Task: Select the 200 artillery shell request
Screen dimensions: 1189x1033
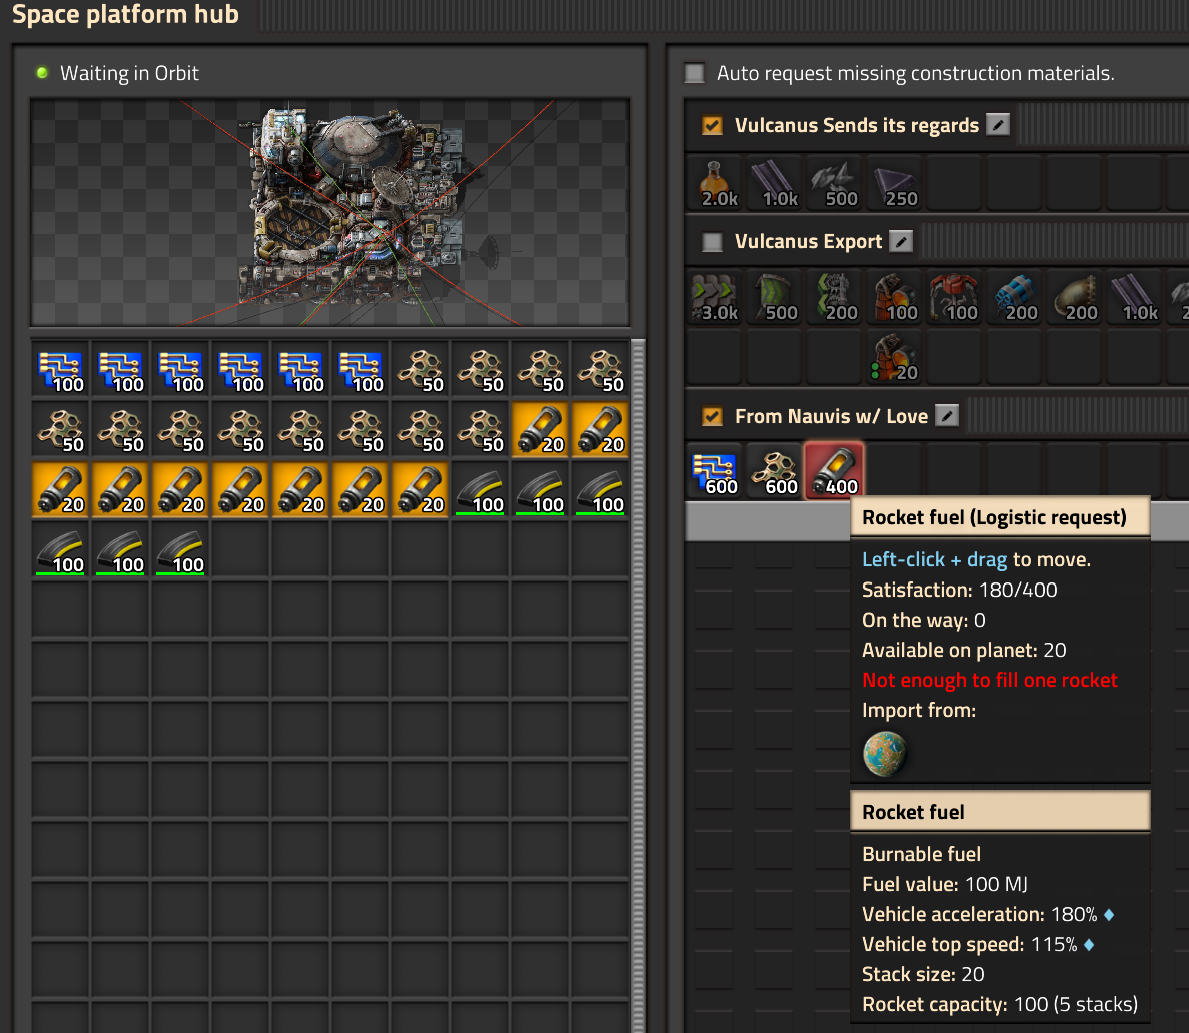Action: [1074, 297]
